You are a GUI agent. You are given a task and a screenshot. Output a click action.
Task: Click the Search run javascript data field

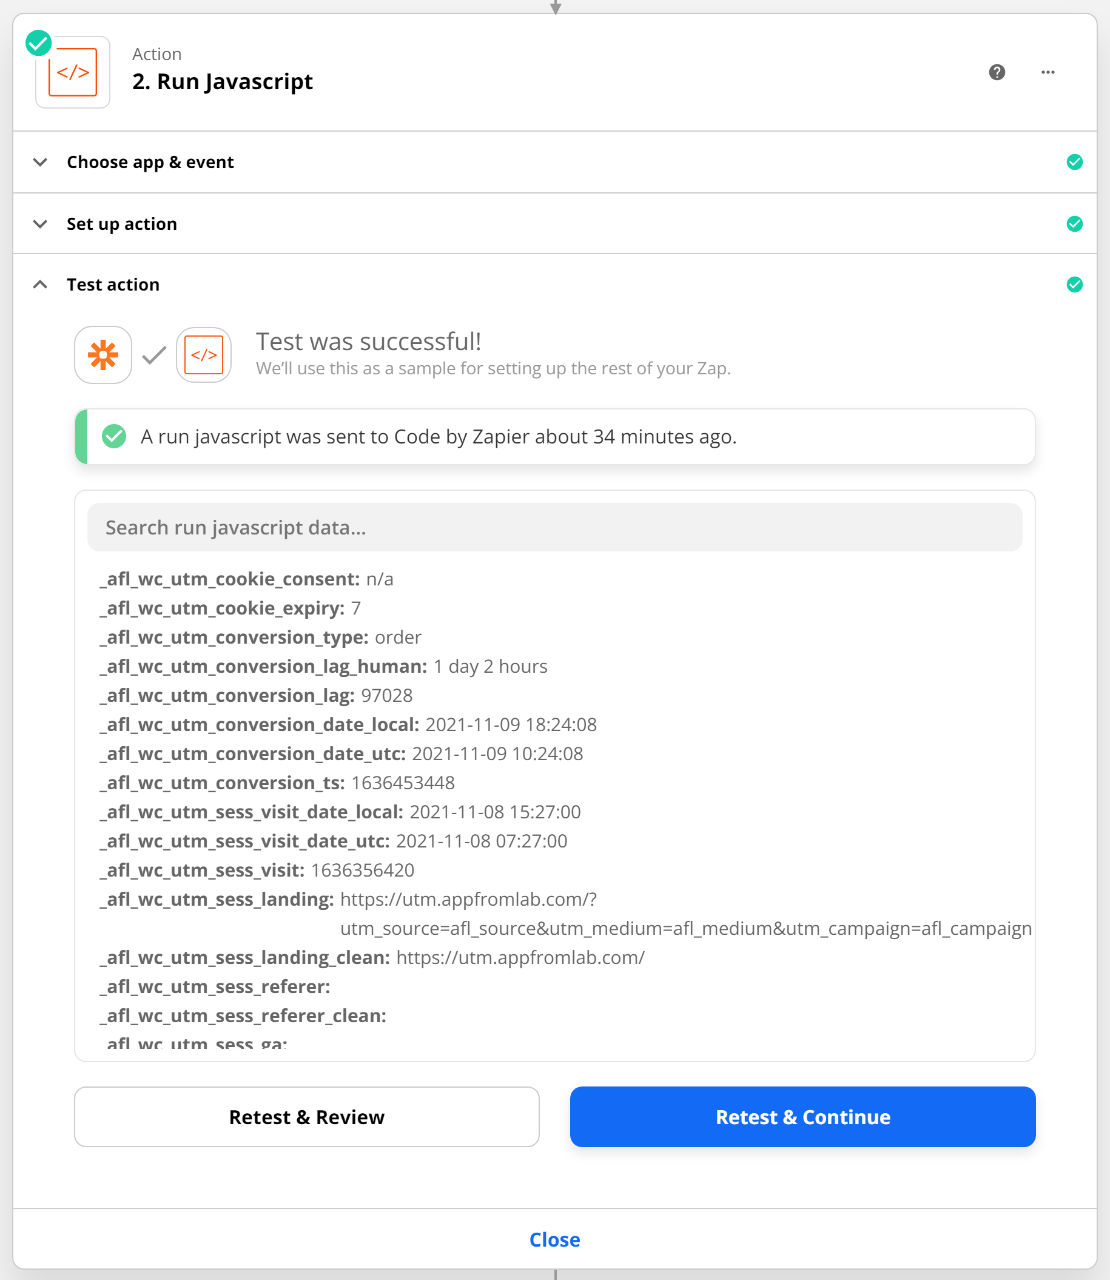tap(555, 527)
